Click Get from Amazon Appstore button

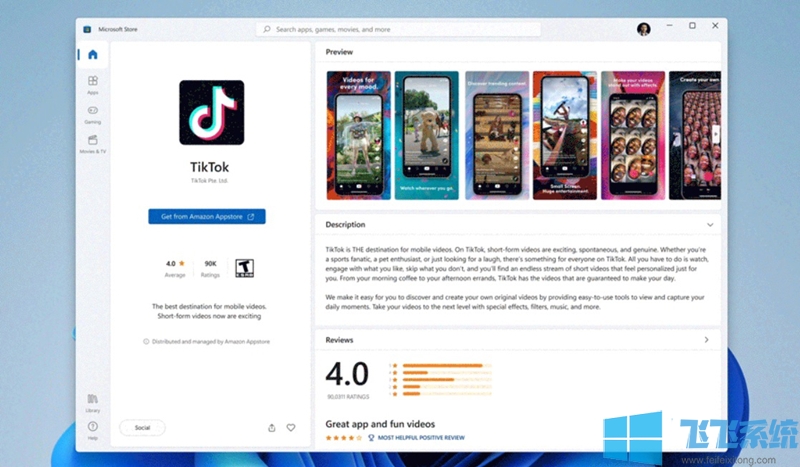point(206,216)
